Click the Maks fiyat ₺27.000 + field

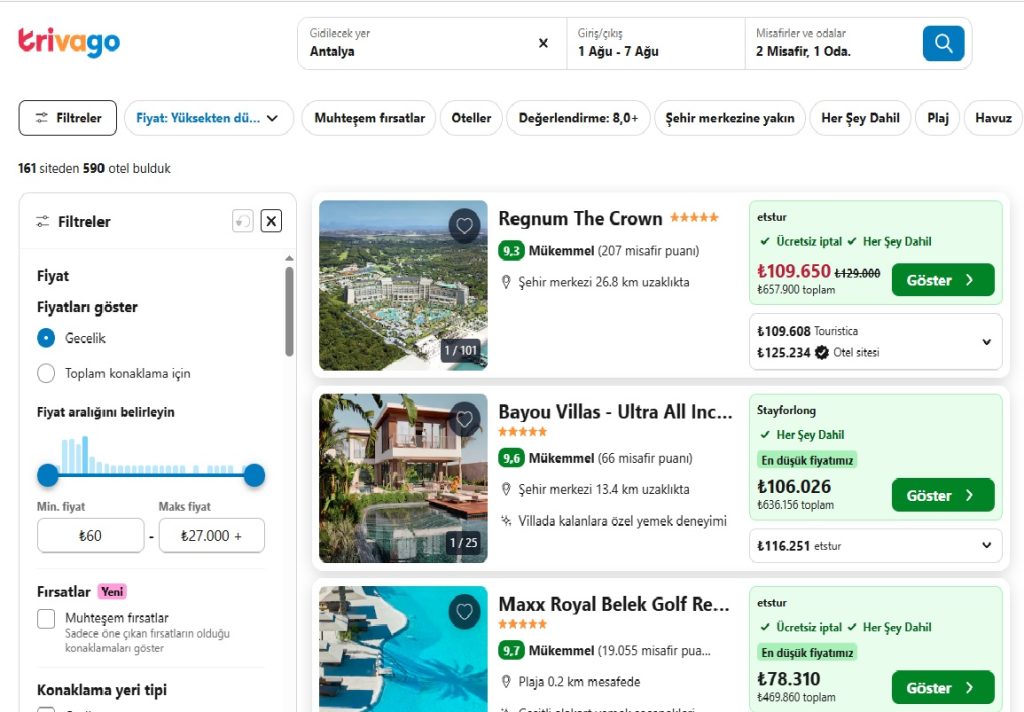click(212, 536)
